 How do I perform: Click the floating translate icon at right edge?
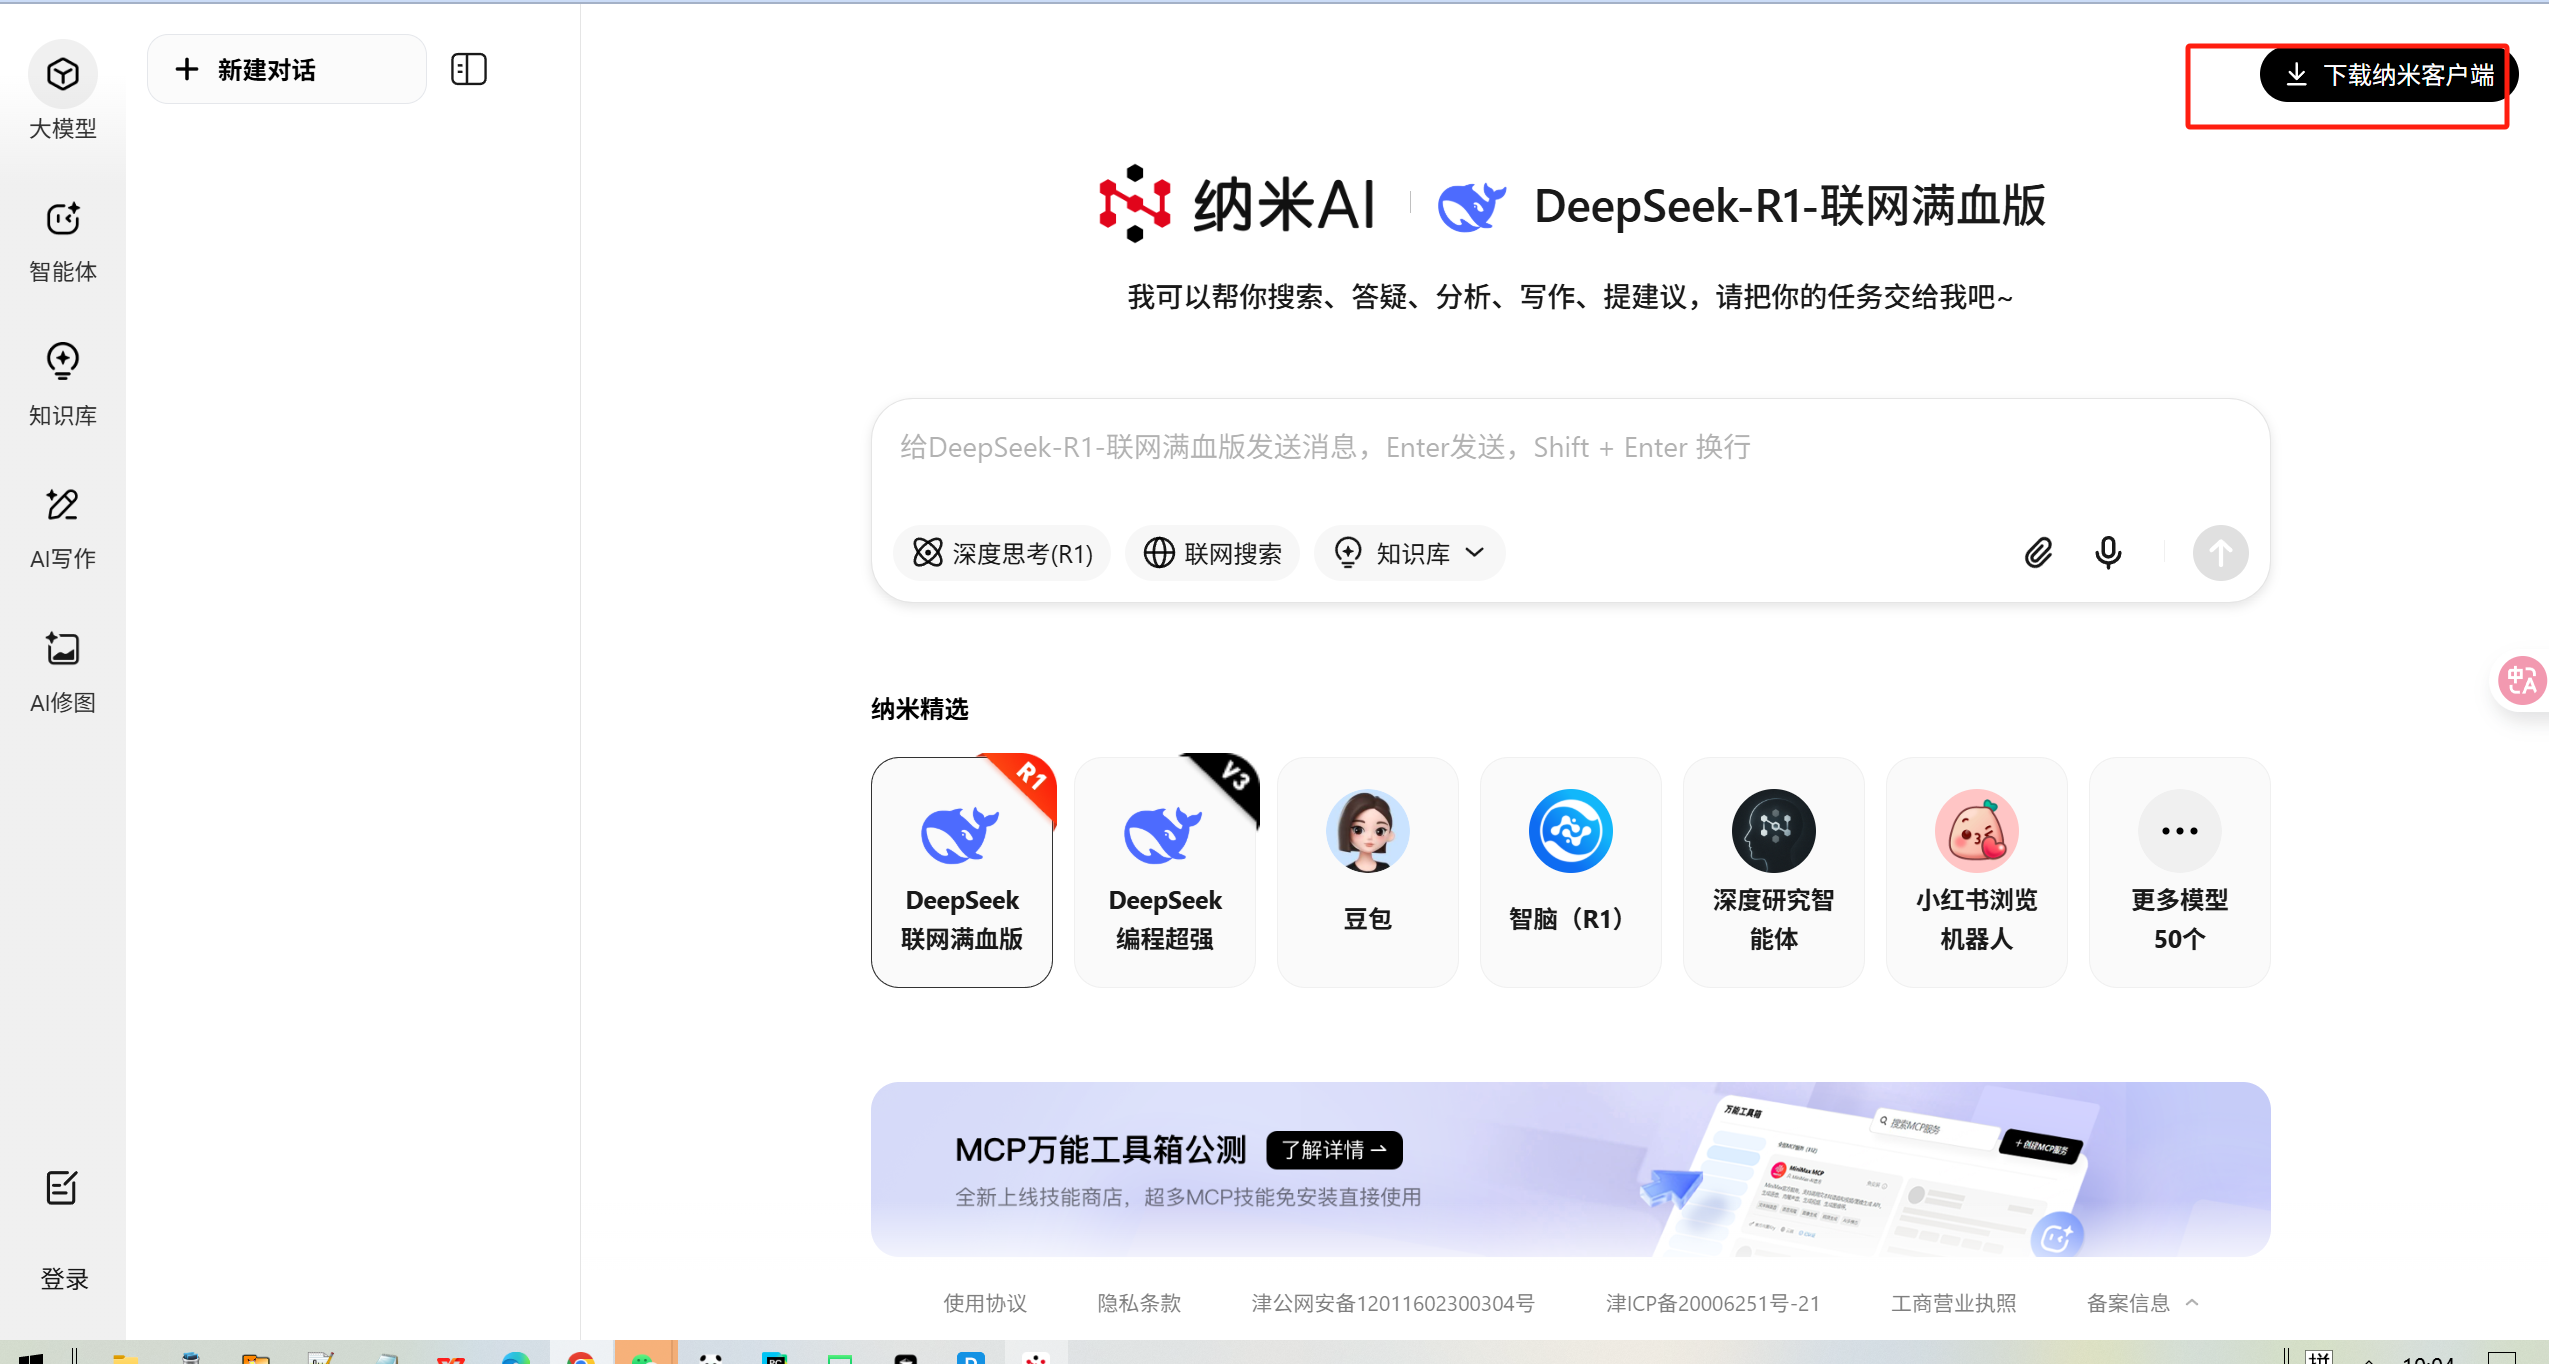pyautogui.click(x=2520, y=681)
